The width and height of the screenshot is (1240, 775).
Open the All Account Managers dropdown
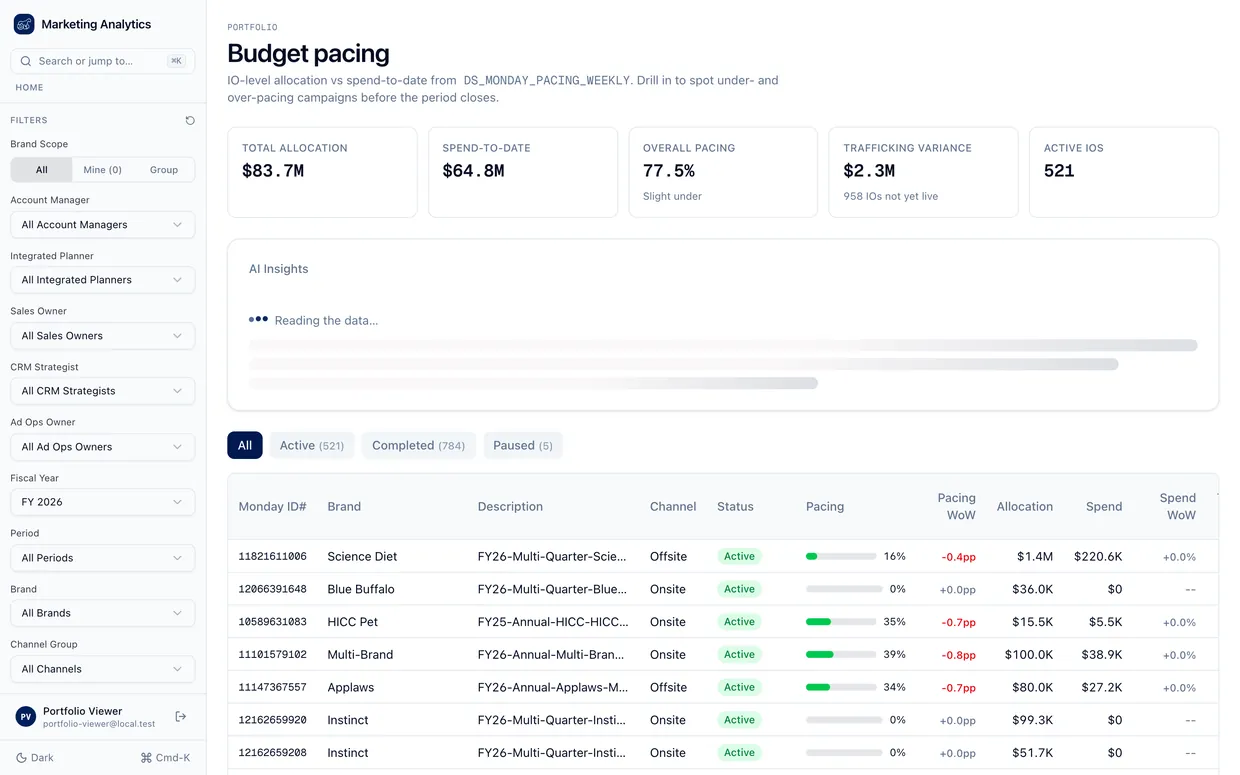pyautogui.click(x=103, y=225)
